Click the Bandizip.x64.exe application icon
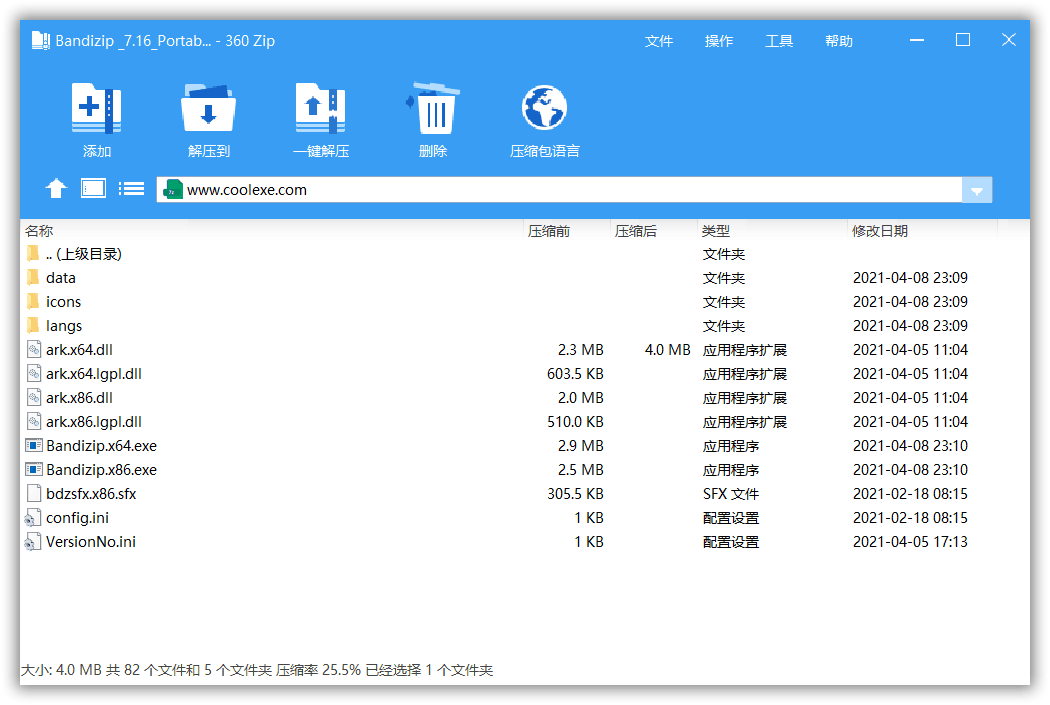The image size is (1050, 705). point(33,445)
